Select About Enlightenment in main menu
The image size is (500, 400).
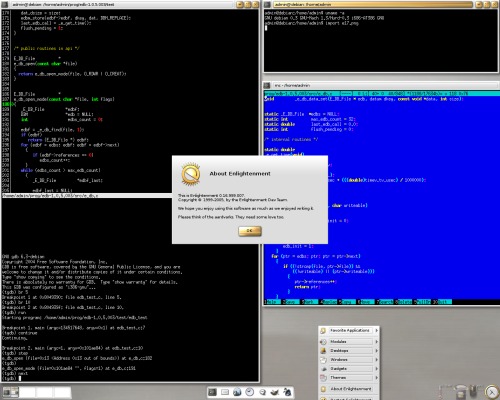click(349, 389)
